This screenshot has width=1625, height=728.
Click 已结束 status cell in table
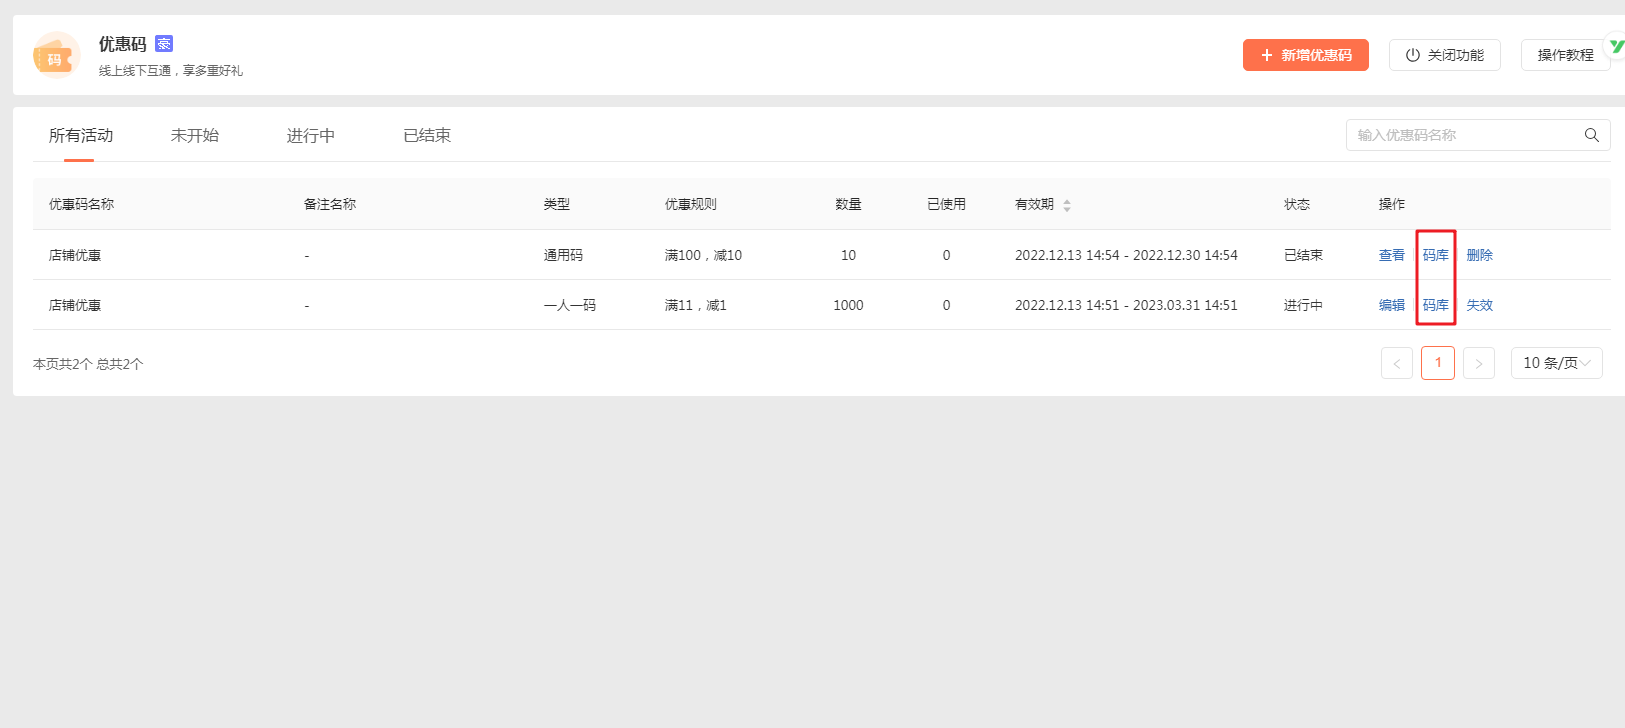click(x=1303, y=255)
